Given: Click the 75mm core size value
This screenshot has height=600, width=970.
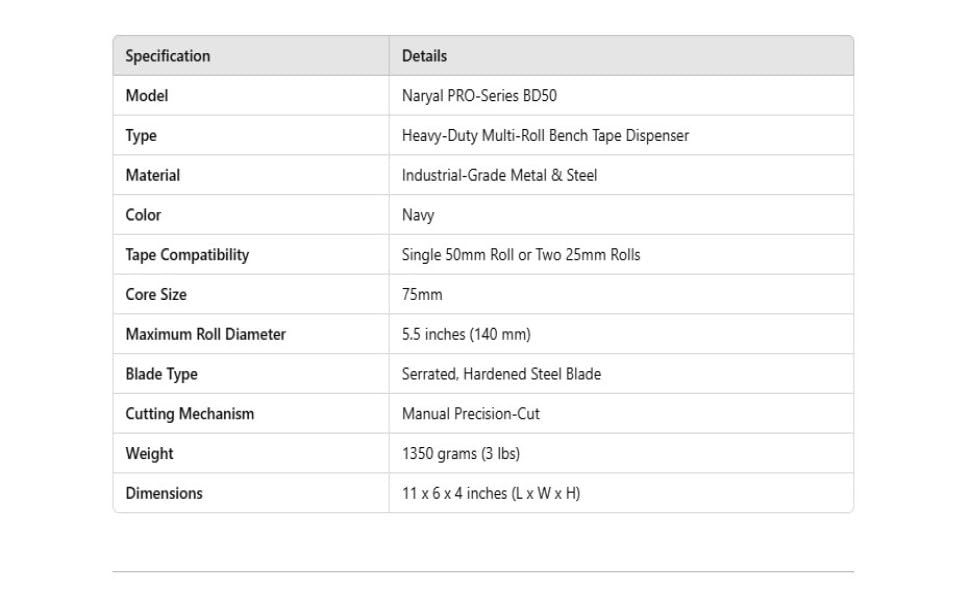Looking at the screenshot, I should click(422, 295).
